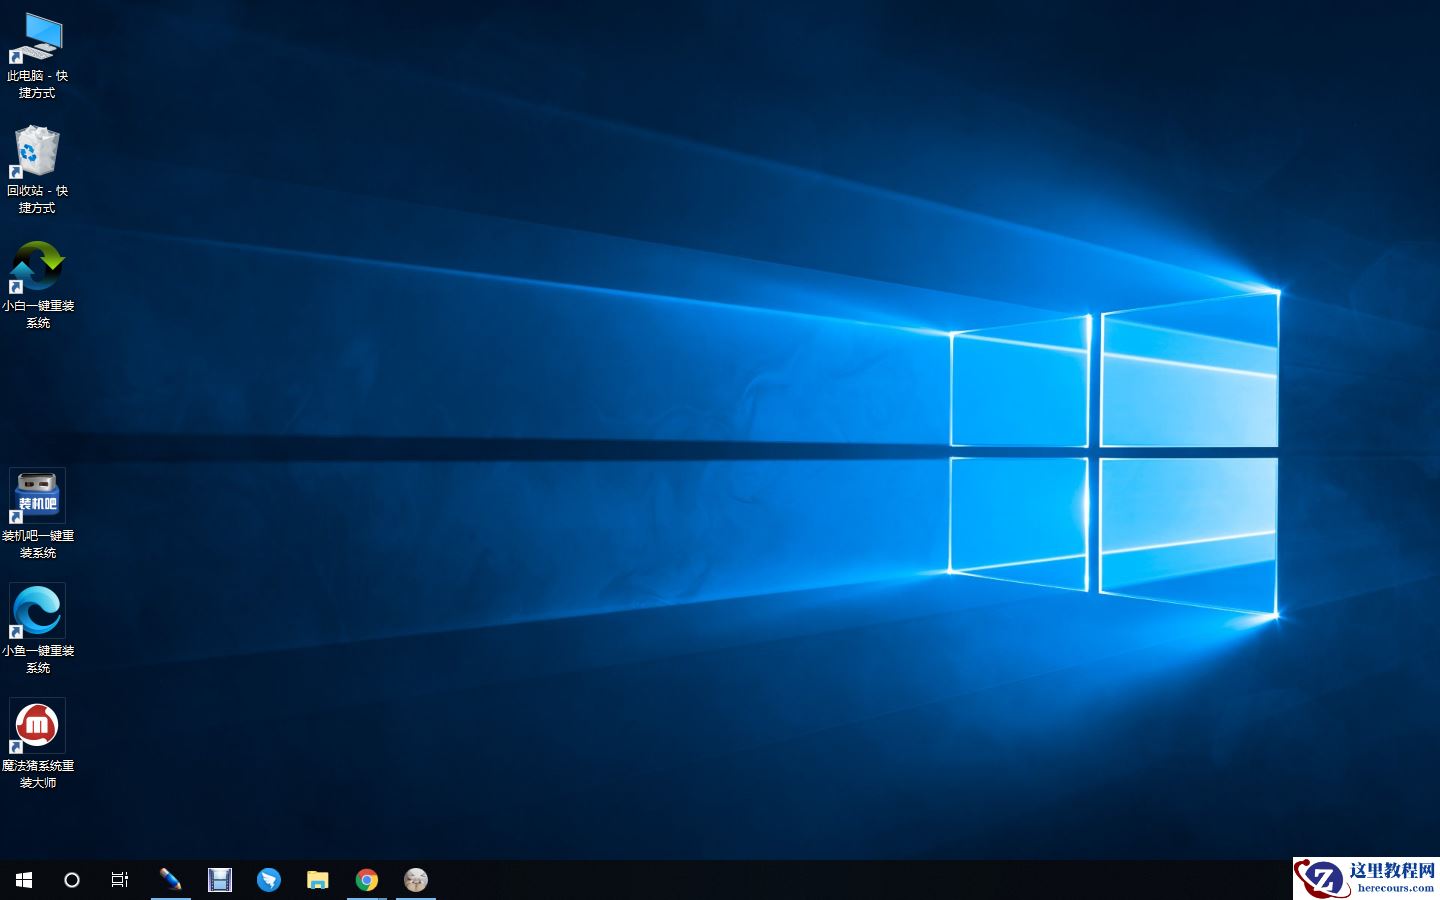Open the pinned pencil editor app on the taskbar
Screen dimensions: 1440x900
pos(171,880)
